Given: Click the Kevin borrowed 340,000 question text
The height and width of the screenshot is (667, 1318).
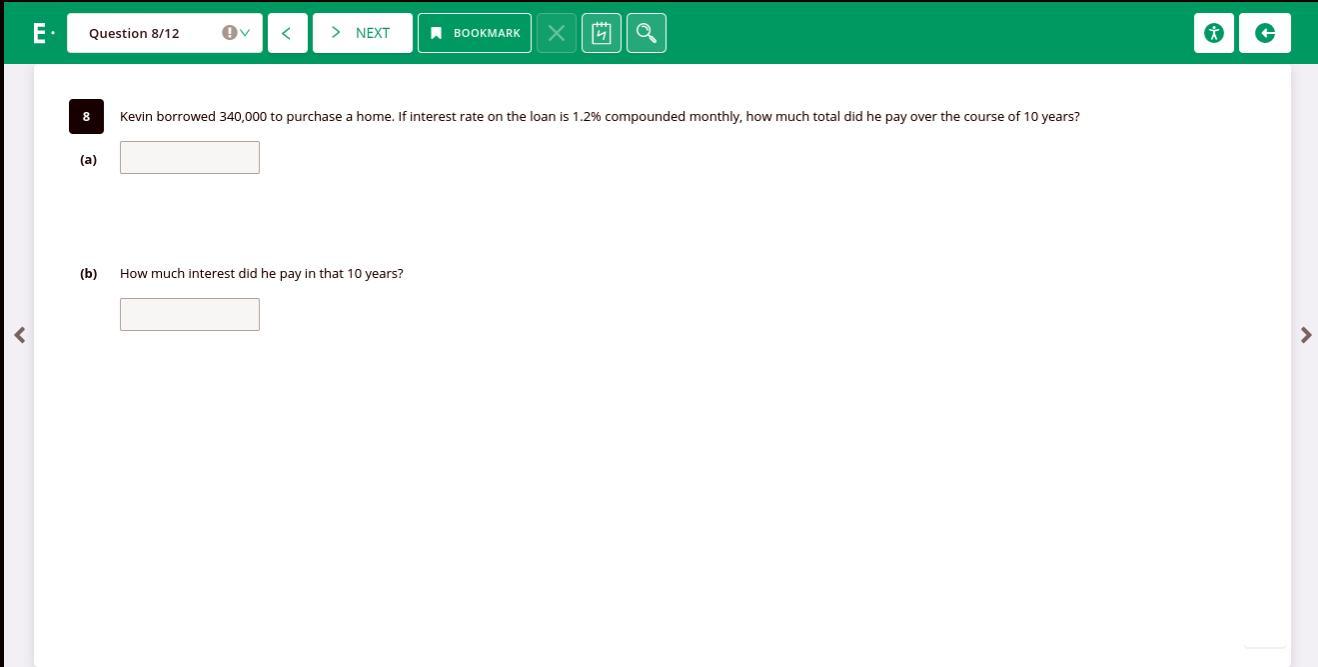Looking at the screenshot, I should click(x=600, y=116).
